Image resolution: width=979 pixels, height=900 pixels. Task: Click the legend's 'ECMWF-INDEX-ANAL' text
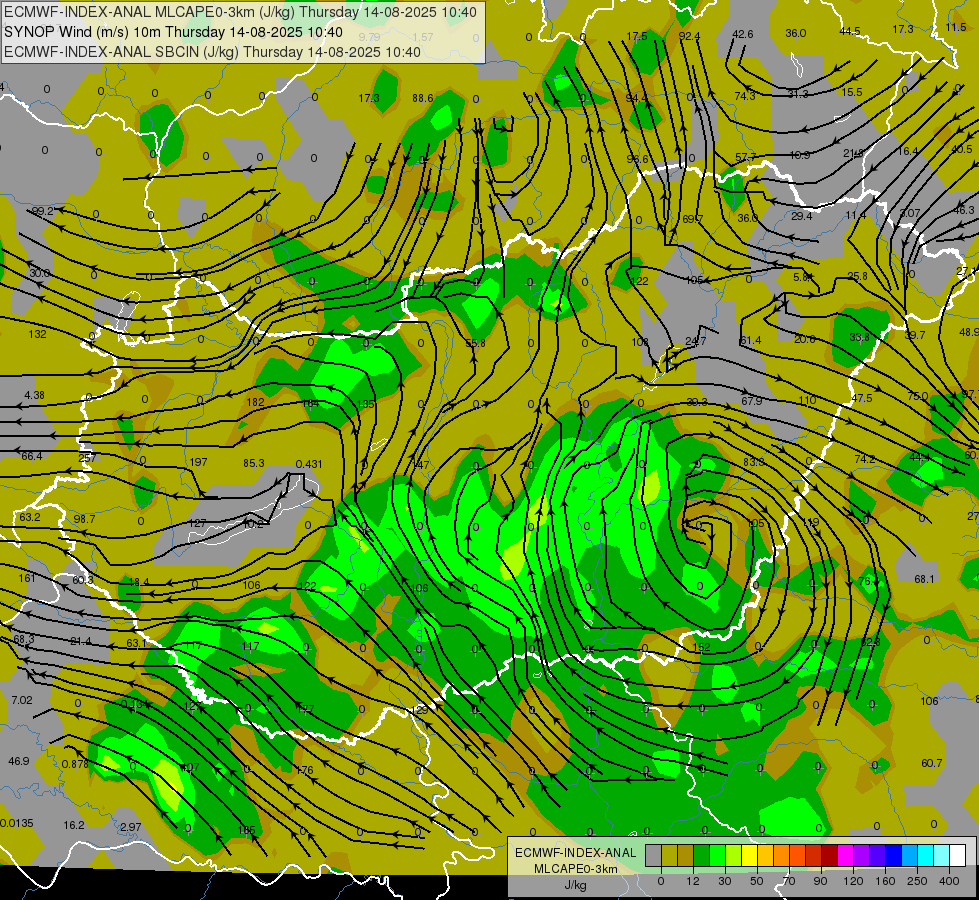(575, 853)
